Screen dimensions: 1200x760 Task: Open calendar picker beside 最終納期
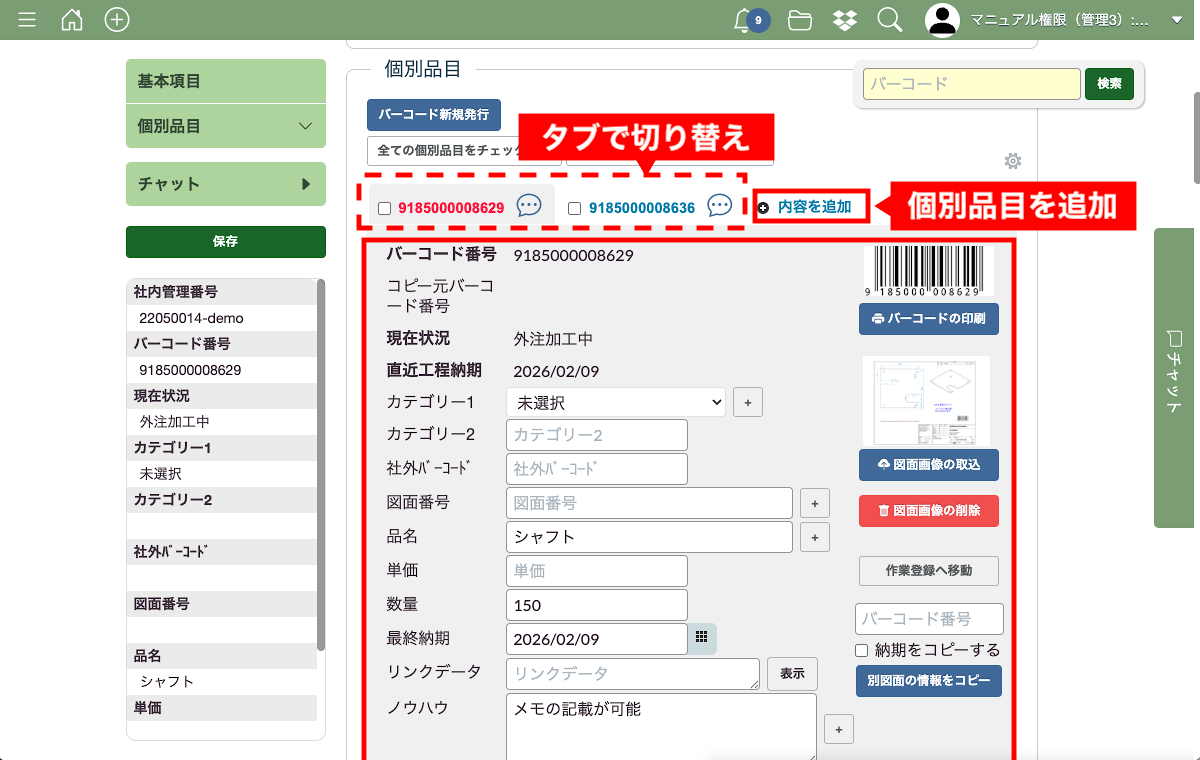tap(702, 637)
